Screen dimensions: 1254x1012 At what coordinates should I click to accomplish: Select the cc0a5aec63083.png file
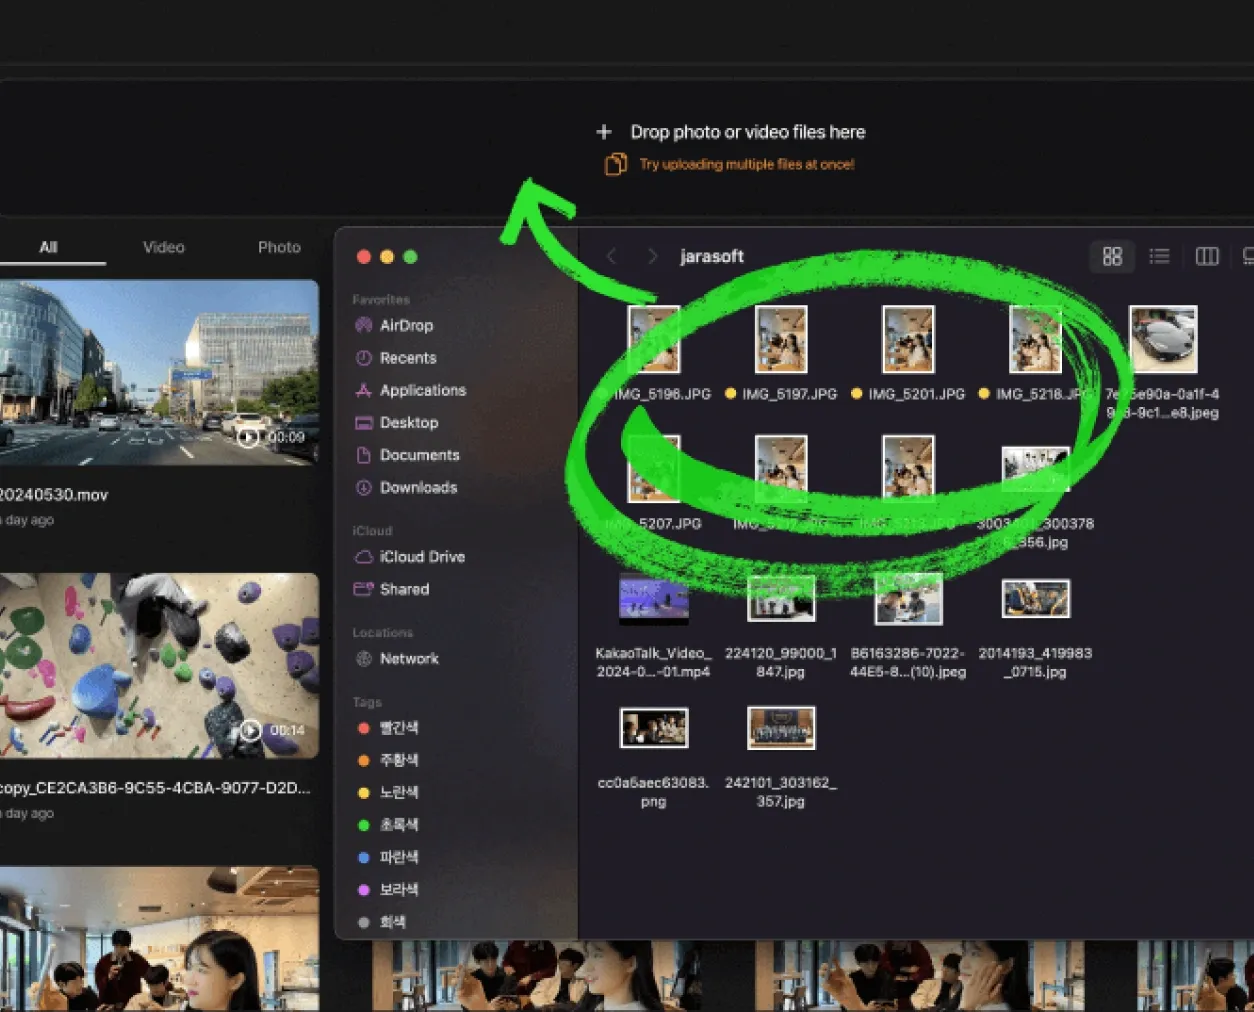653,729
